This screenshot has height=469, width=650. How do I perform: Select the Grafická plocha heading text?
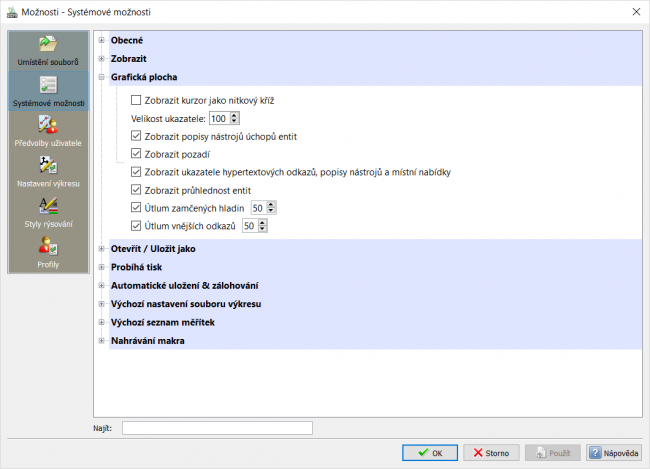click(x=144, y=77)
